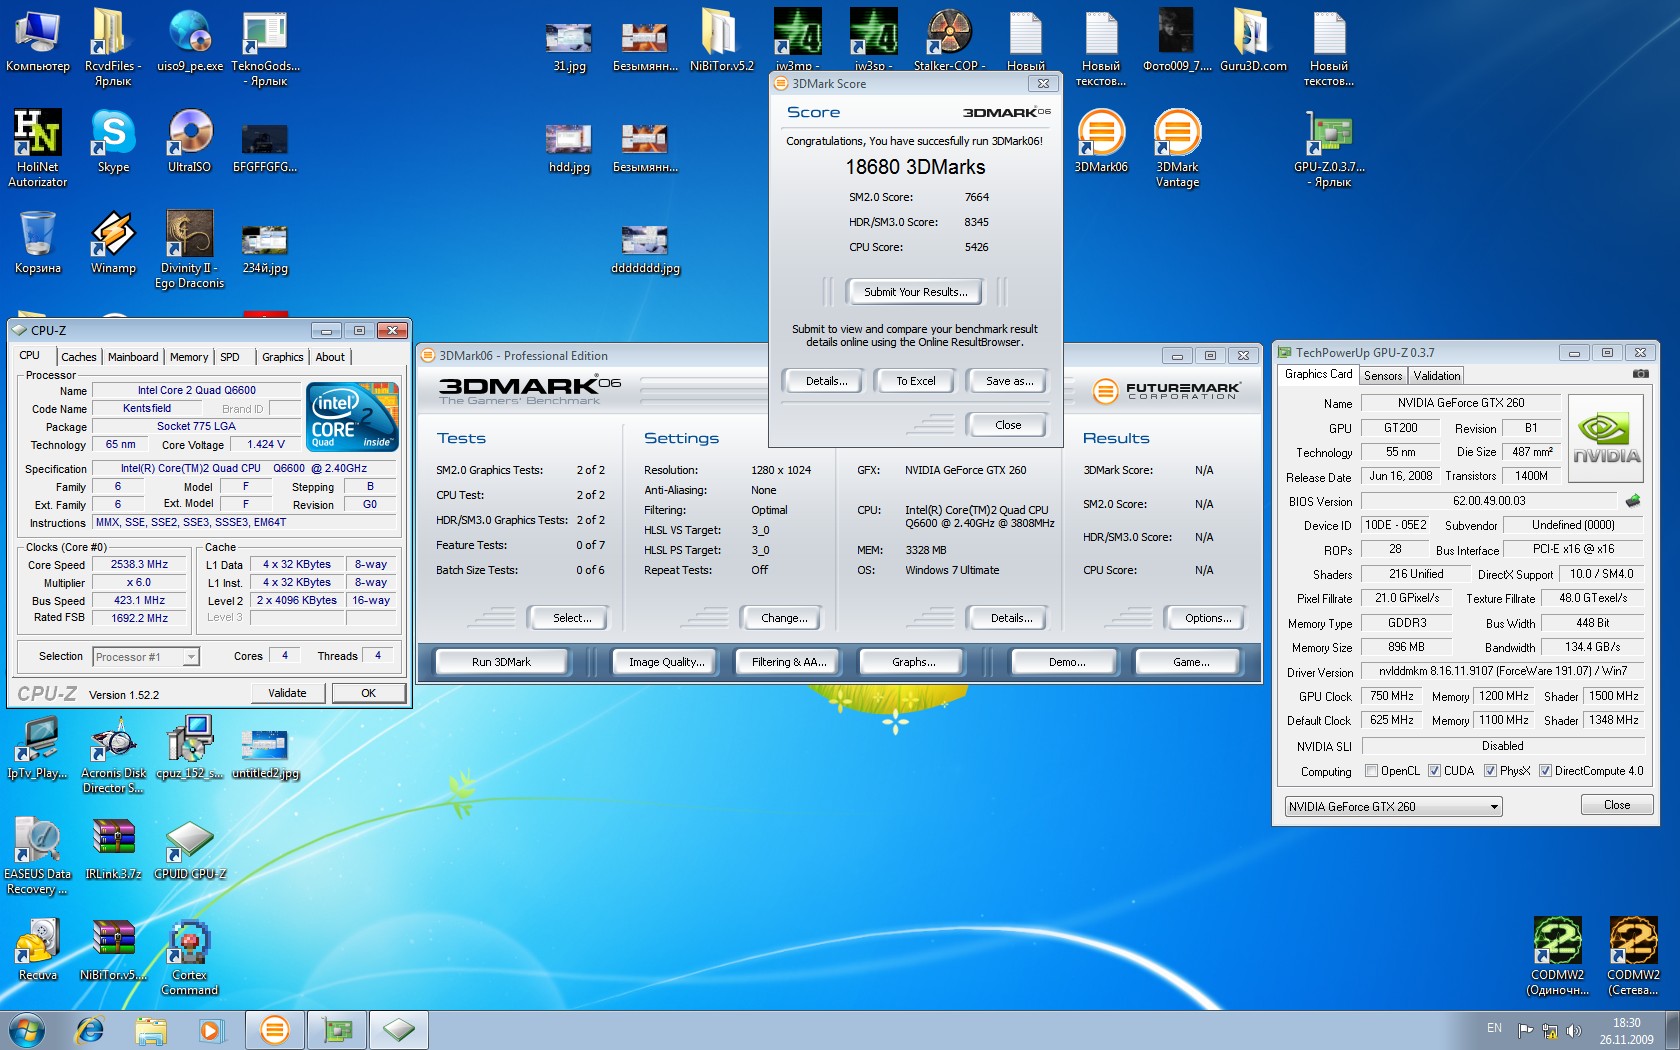Image resolution: width=1680 pixels, height=1050 pixels.
Task: Open CODMW2 (Одиночн...) game shortcut
Action: (1557, 957)
